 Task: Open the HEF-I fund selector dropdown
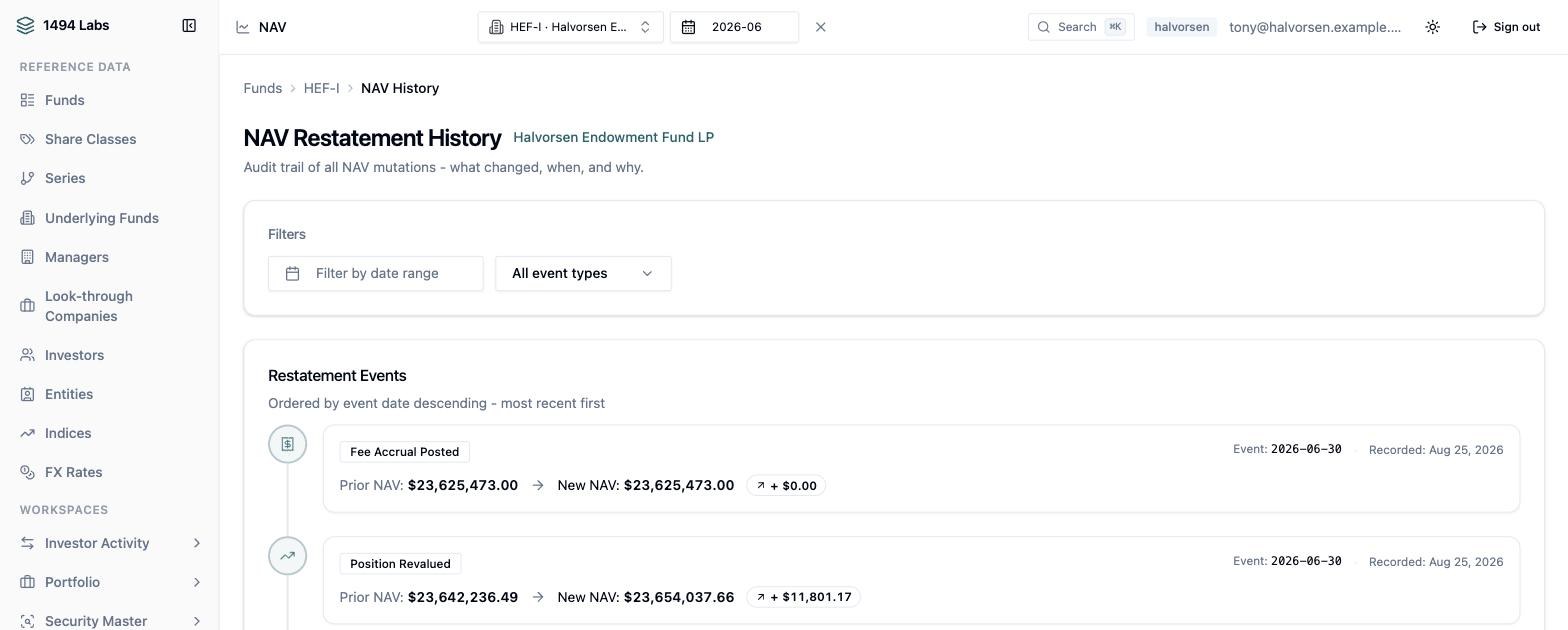570,27
